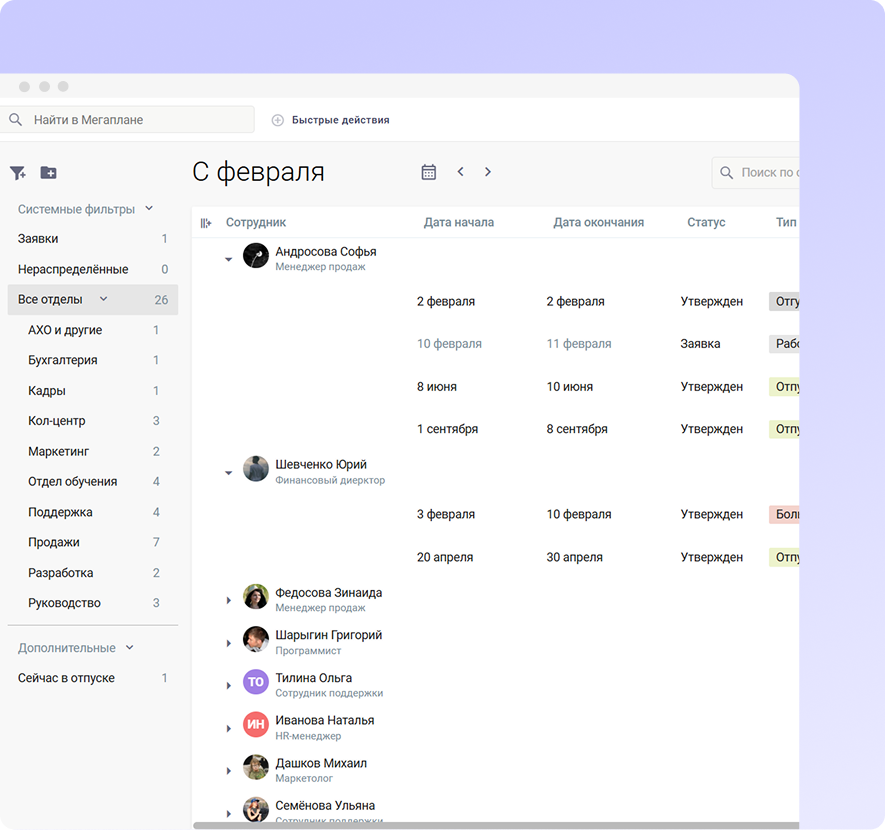Select Бухгалтерия department
This screenshot has width=885, height=830.
coord(93,360)
